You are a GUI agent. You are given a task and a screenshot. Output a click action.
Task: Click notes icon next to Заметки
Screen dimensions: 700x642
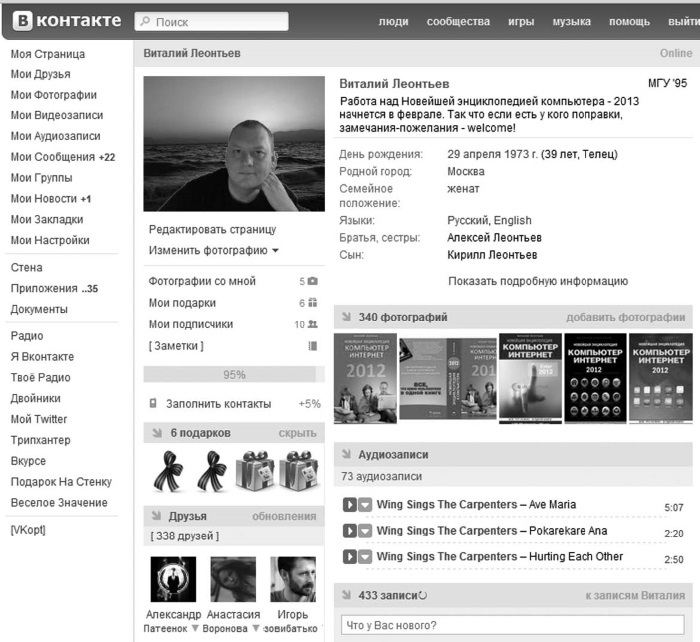313,346
